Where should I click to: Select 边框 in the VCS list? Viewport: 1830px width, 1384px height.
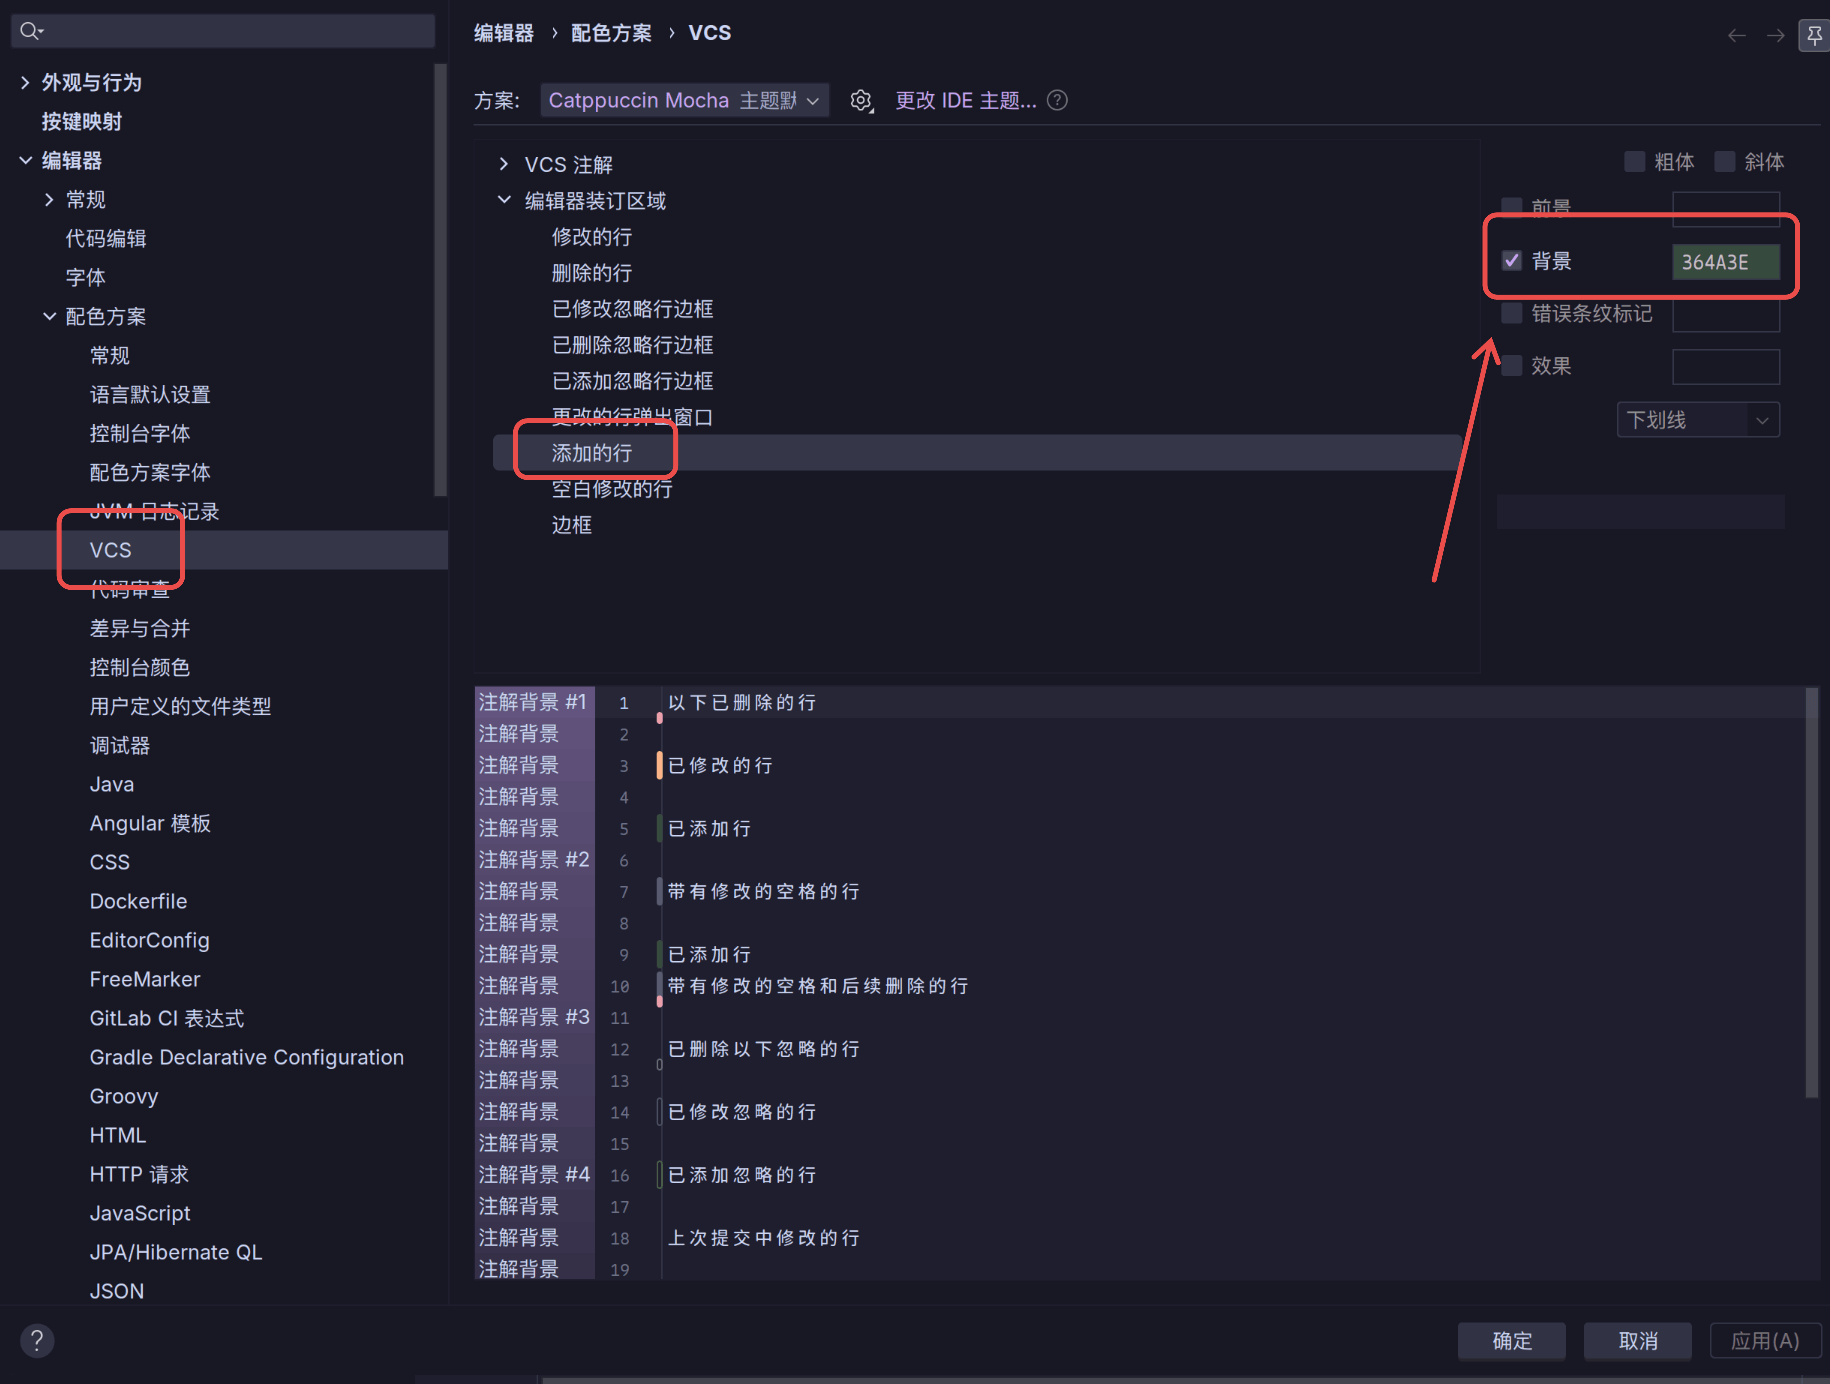point(572,525)
